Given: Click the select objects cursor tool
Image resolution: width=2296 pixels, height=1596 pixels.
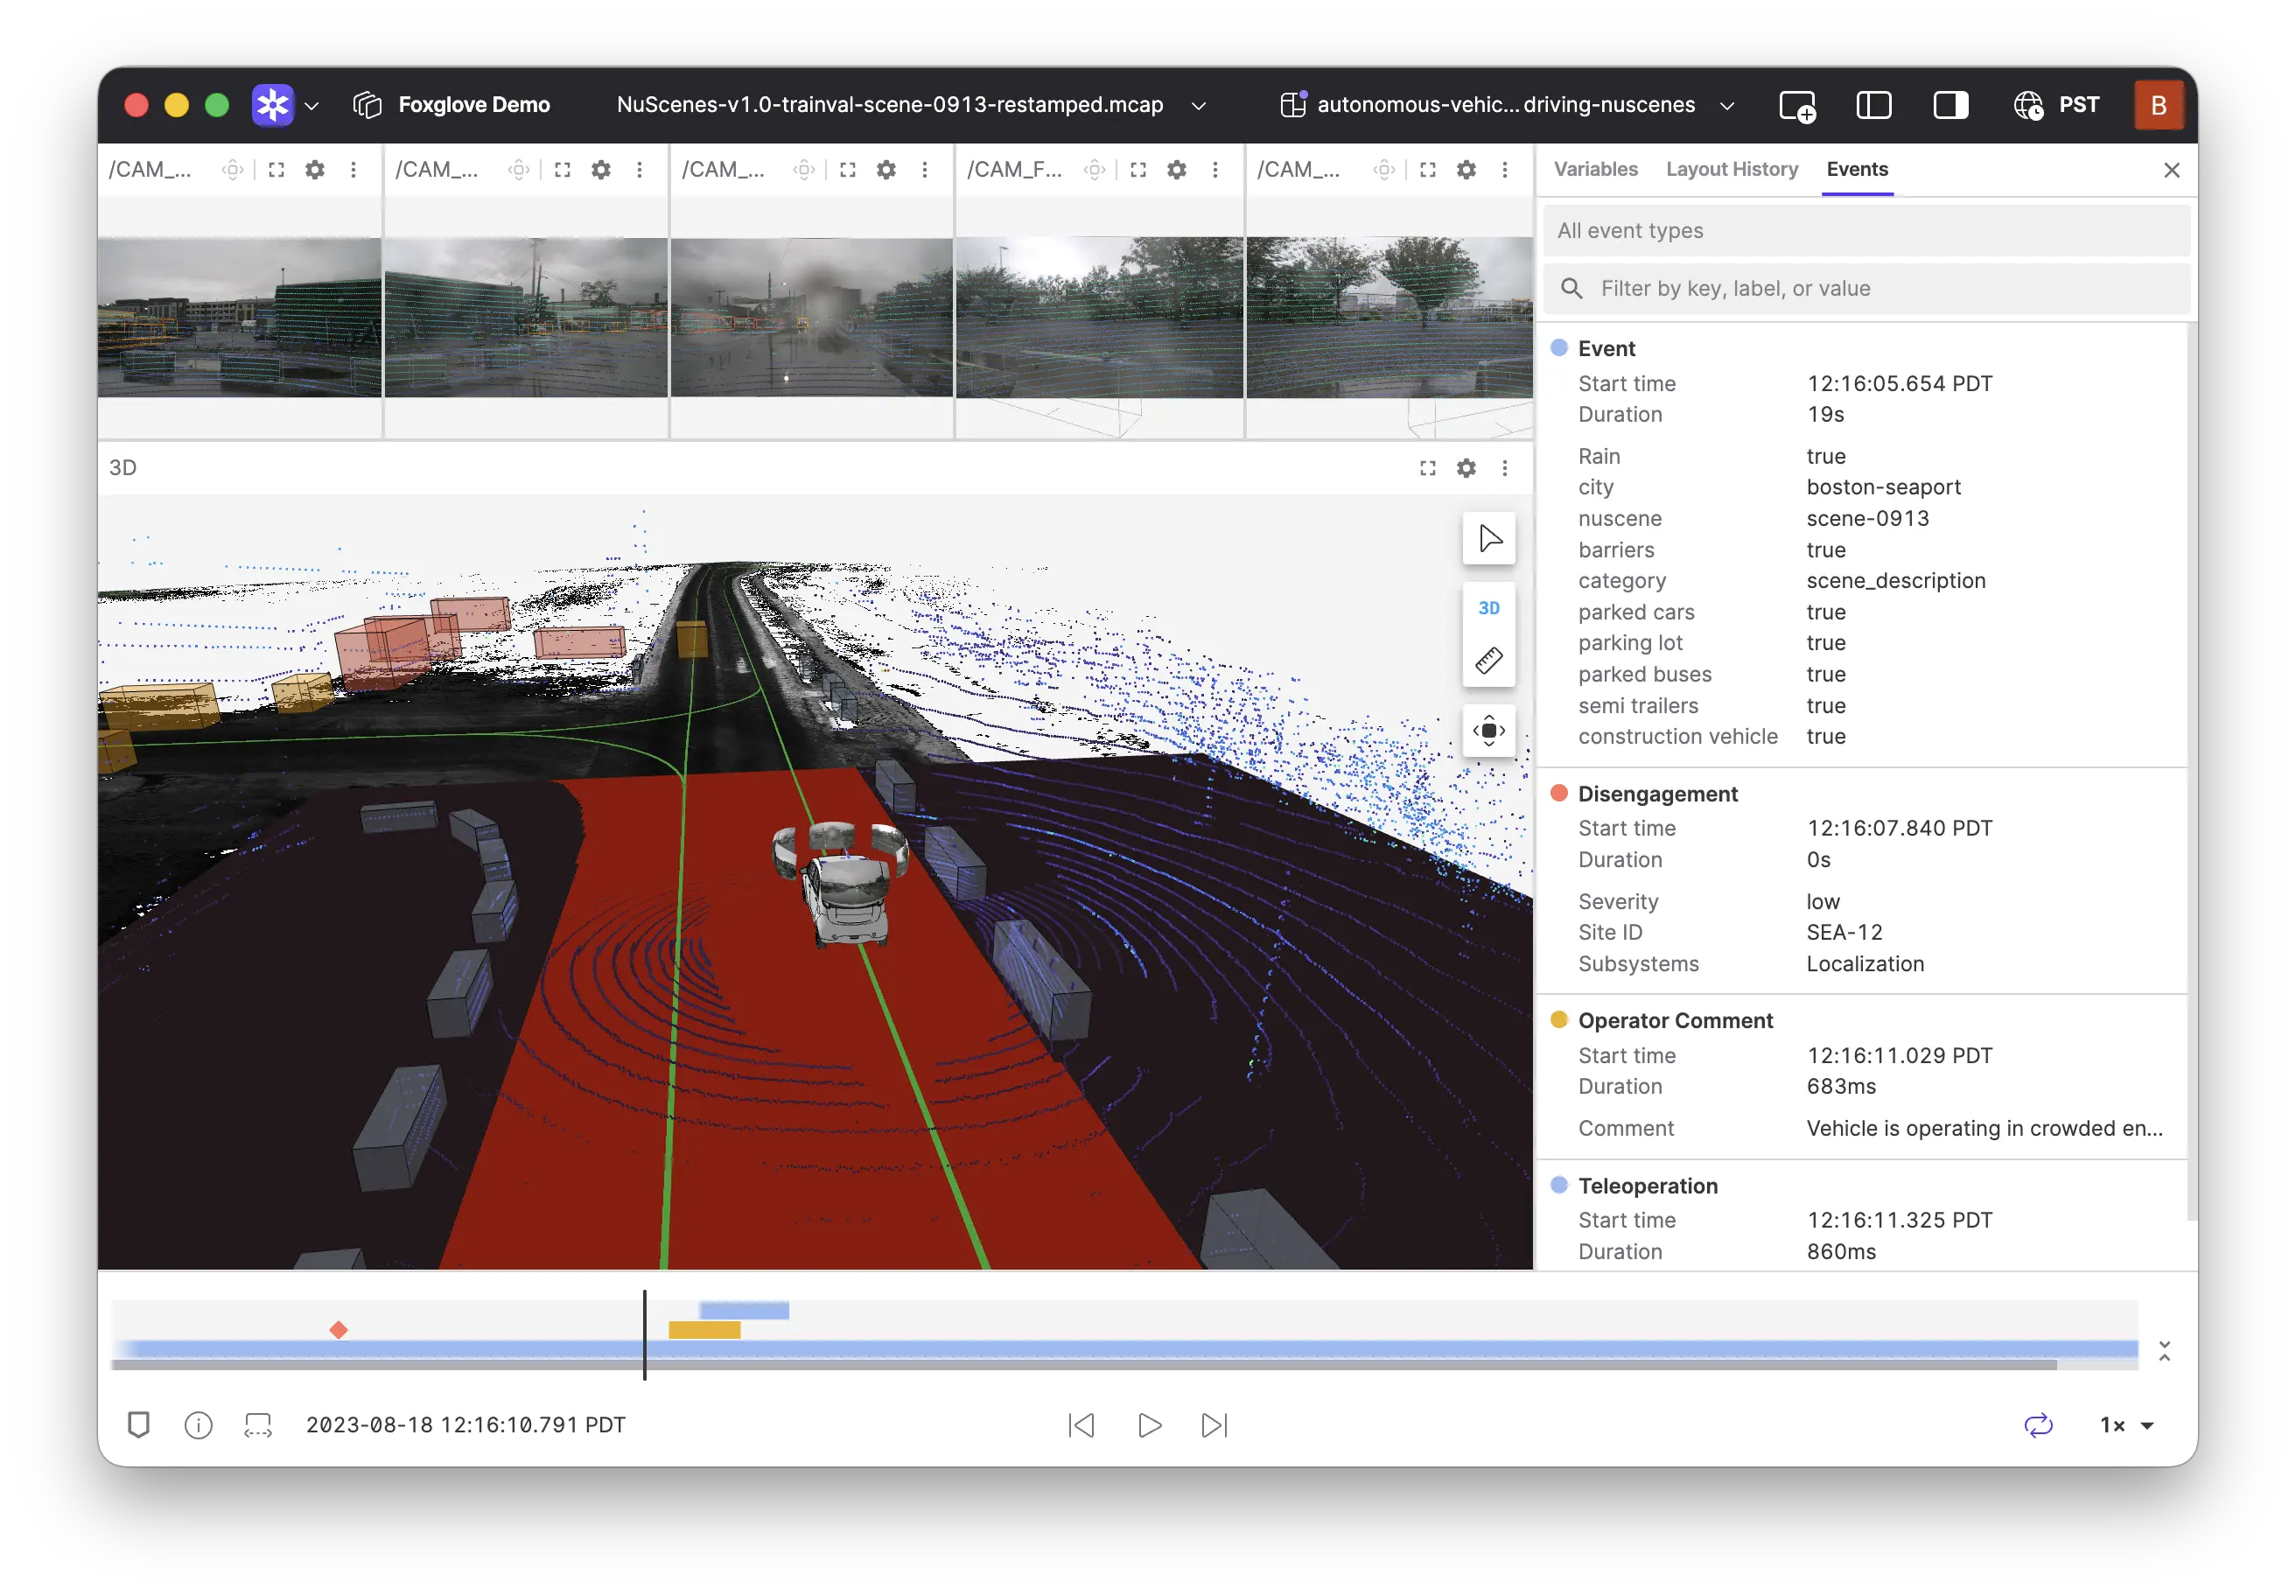Looking at the screenshot, I should click(x=1488, y=539).
